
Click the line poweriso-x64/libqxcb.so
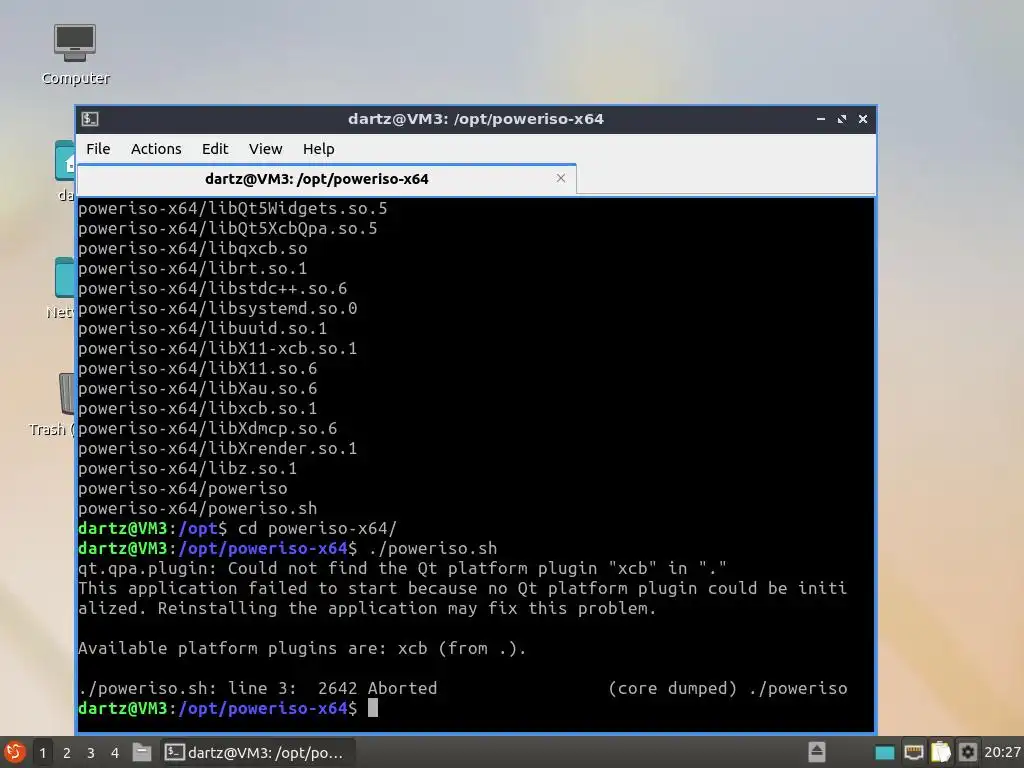point(193,249)
